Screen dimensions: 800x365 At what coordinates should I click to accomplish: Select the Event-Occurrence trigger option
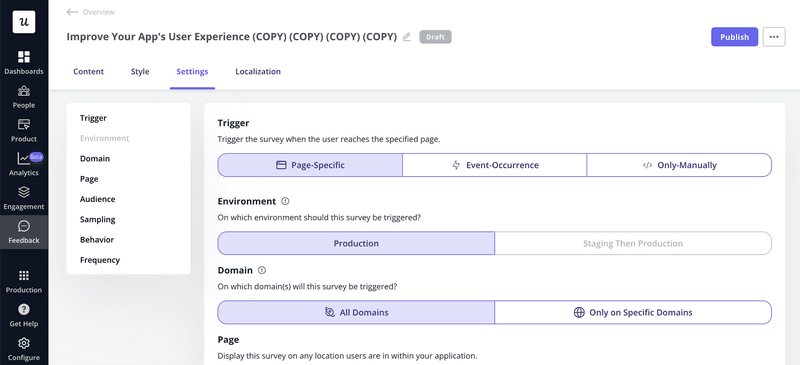point(494,165)
